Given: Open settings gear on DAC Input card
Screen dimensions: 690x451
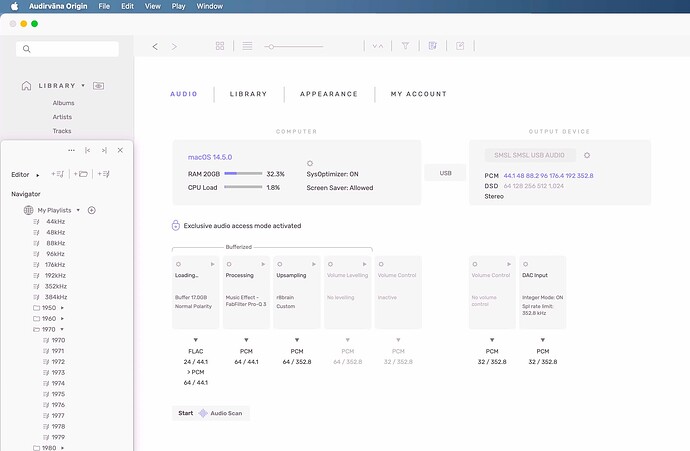Looking at the screenshot, I should click(525, 264).
